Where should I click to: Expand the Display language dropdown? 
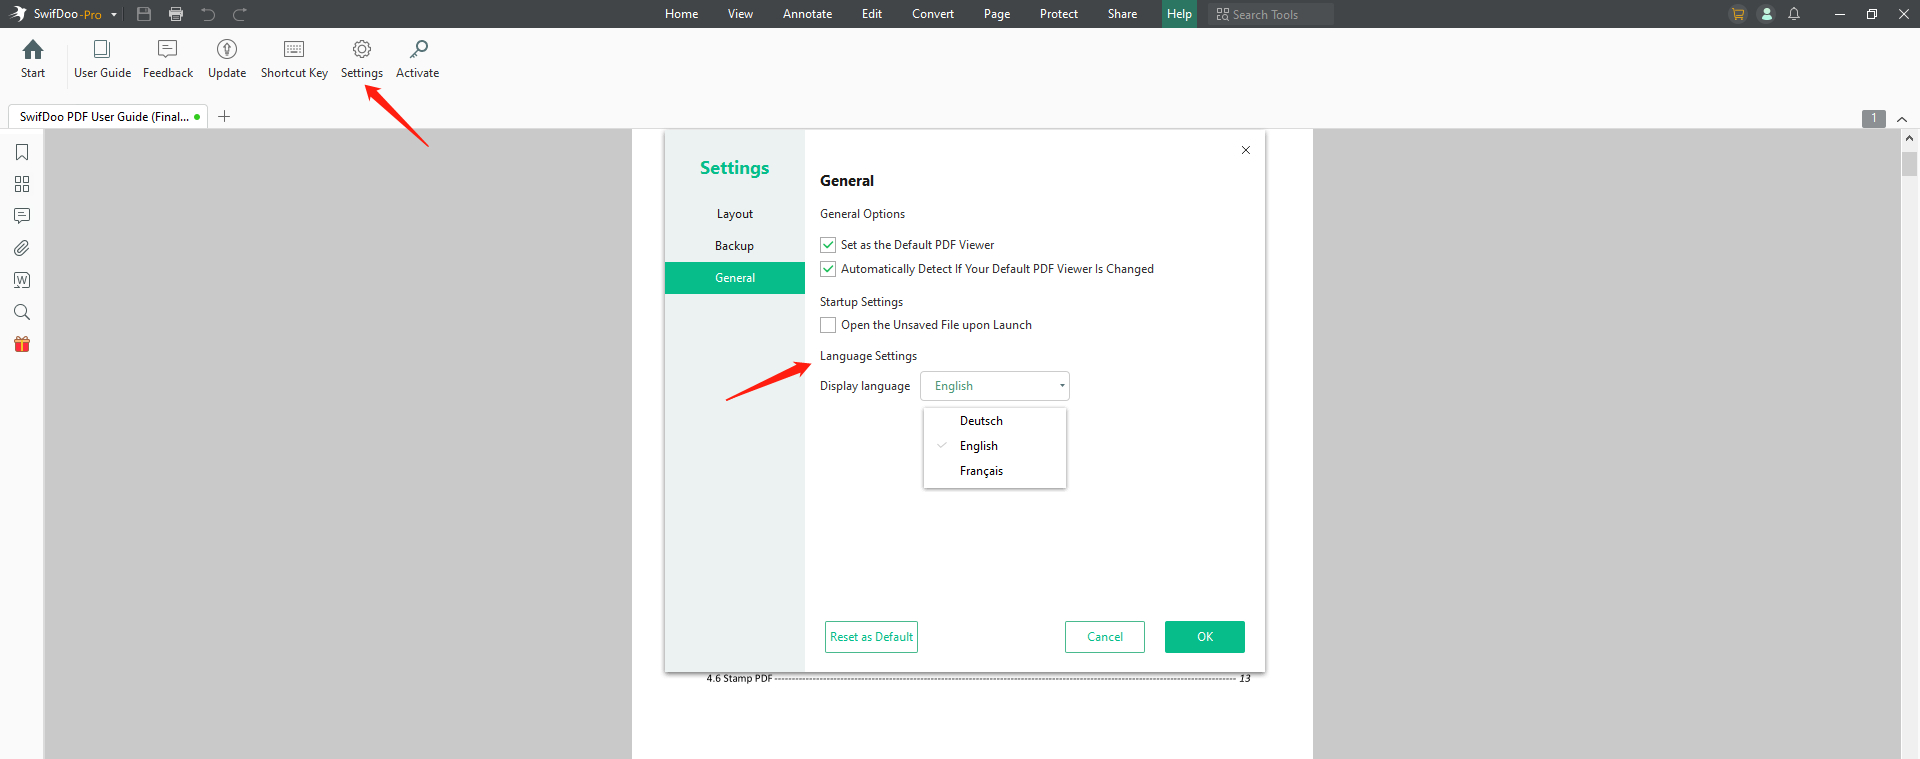pyautogui.click(x=994, y=386)
